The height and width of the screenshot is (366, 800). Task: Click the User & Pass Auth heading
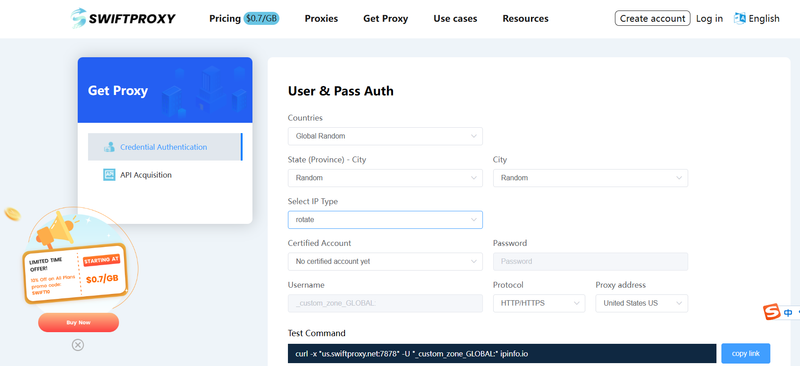(x=341, y=91)
